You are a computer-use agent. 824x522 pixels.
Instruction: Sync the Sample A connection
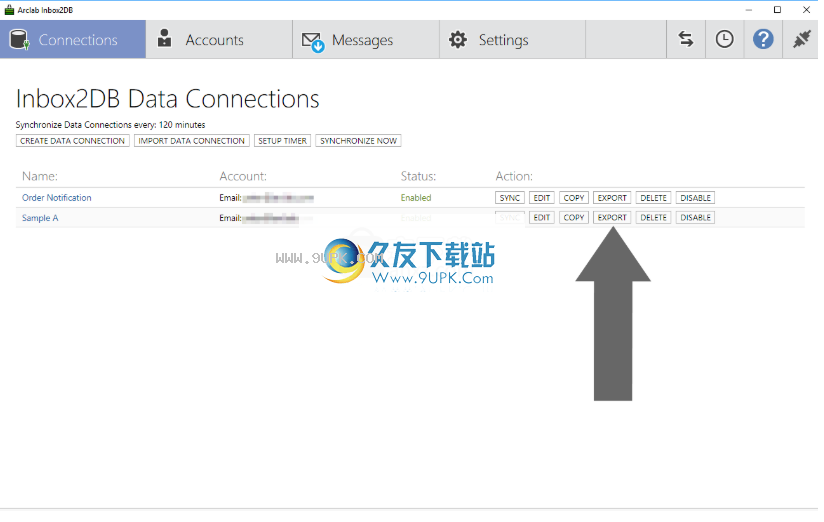click(510, 218)
